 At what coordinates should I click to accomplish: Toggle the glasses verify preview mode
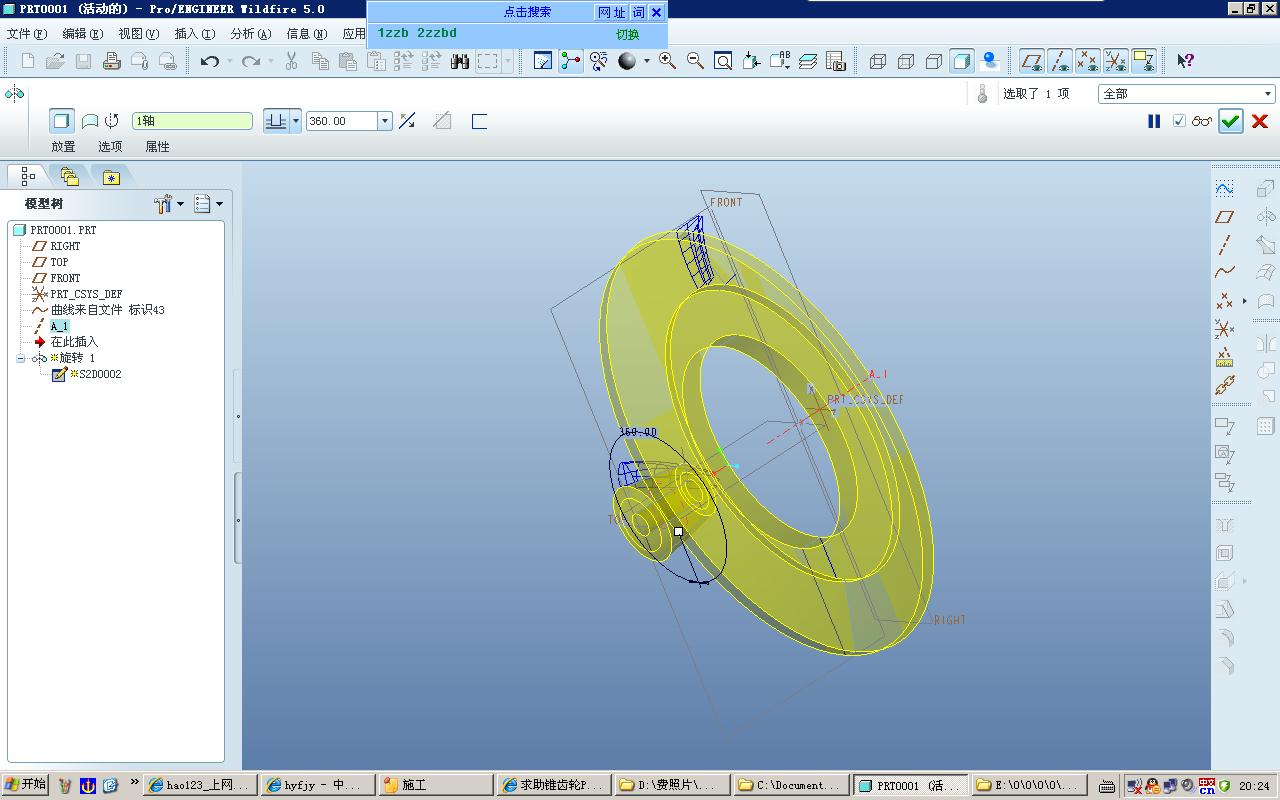click(x=1201, y=121)
